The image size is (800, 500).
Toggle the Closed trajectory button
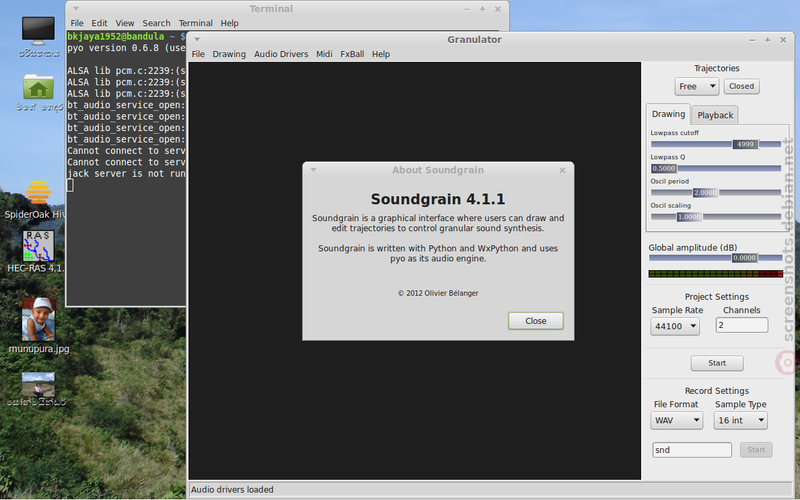pyautogui.click(x=741, y=86)
